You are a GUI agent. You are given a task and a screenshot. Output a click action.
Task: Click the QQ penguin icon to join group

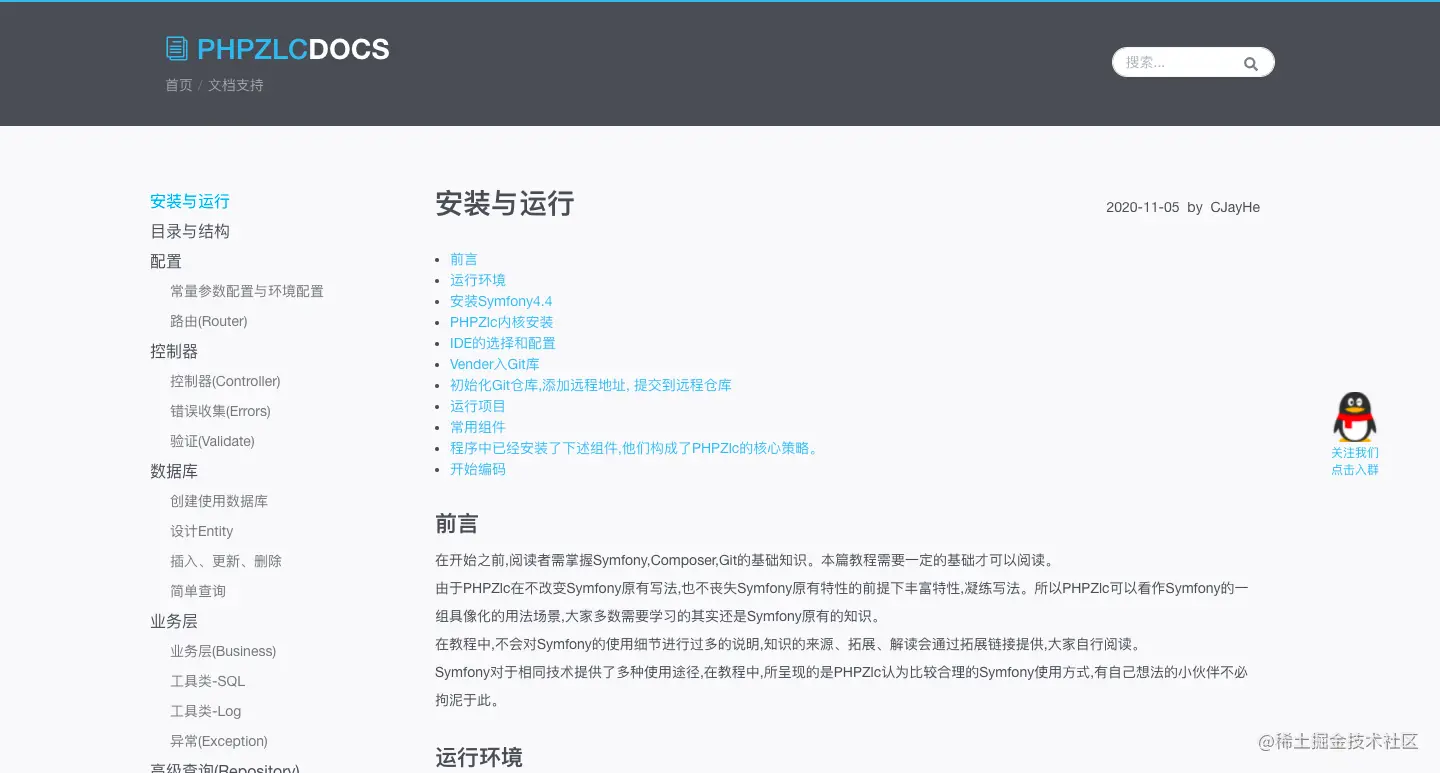[x=1354, y=415]
